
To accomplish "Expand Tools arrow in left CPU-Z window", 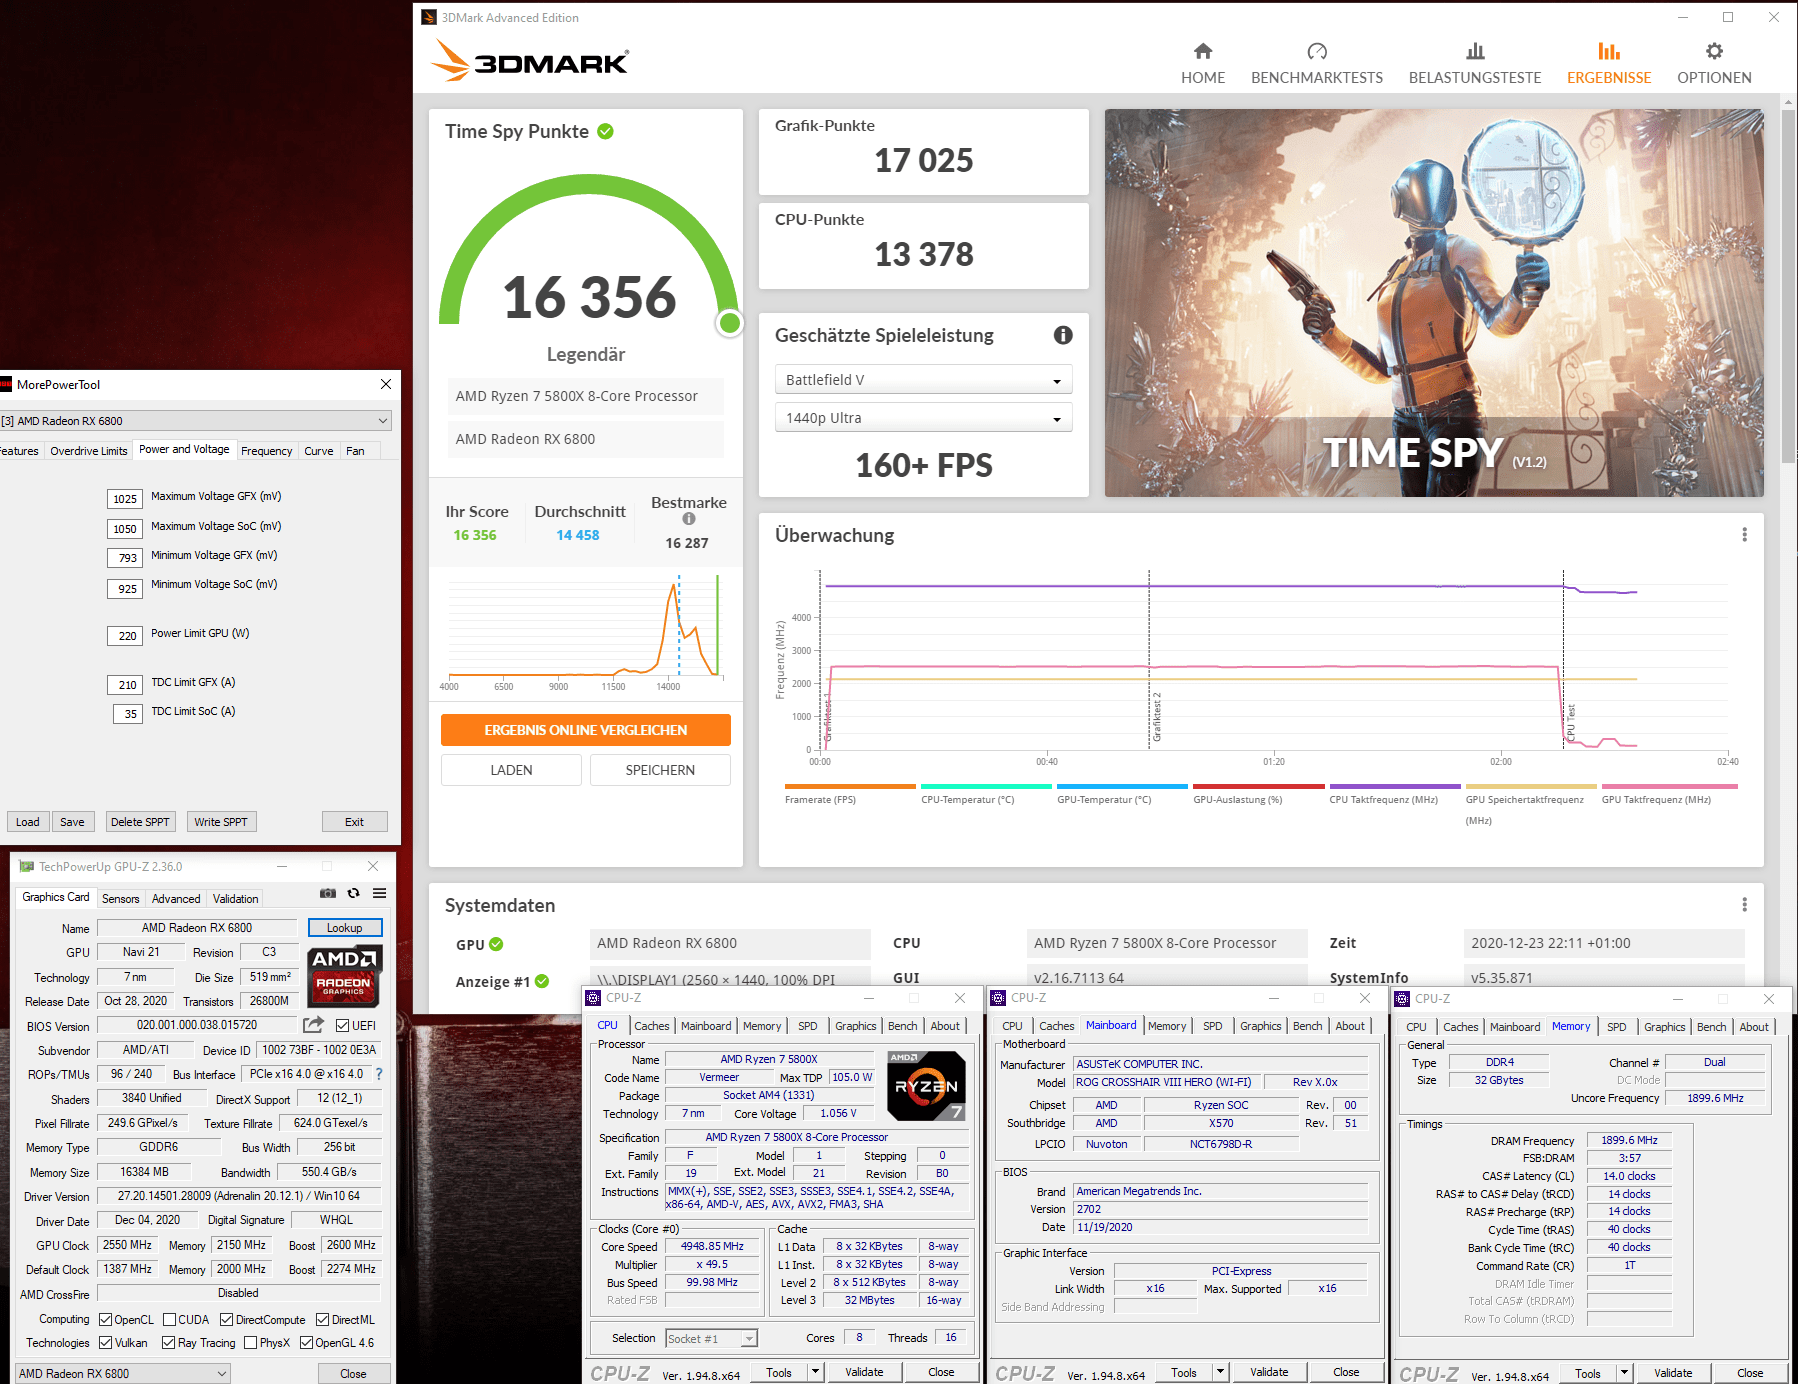I will point(816,1372).
